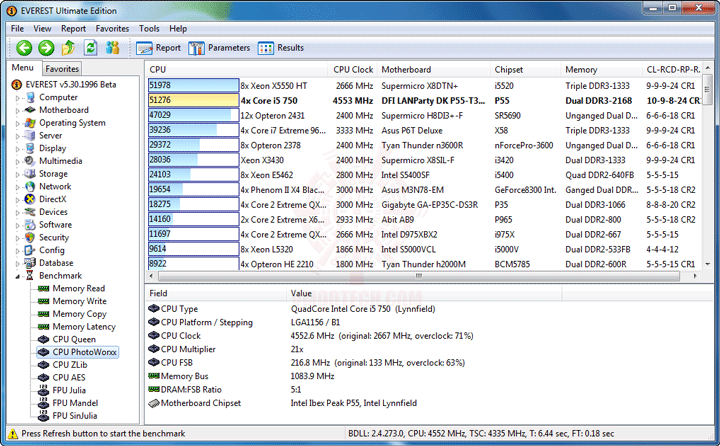Viewport: 720px width, 446px height.
Task: Click the Chipset column header
Action: coord(525,70)
